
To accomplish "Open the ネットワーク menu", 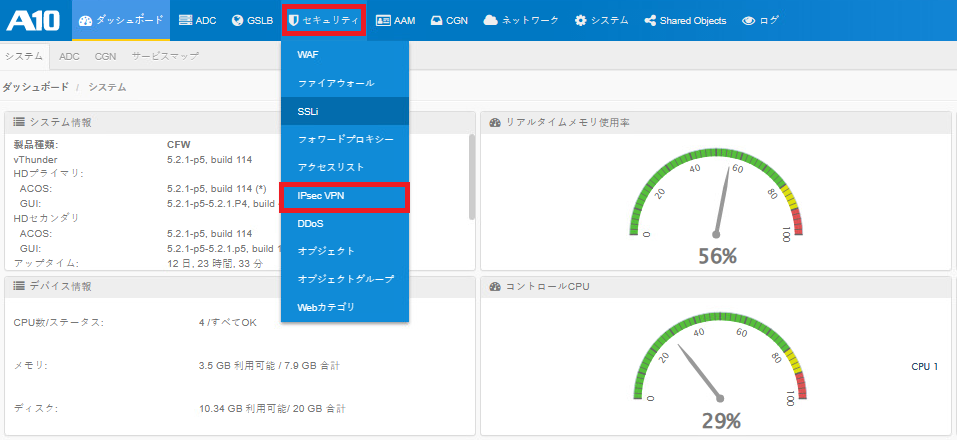I will pyautogui.click(x=521, y=20).
